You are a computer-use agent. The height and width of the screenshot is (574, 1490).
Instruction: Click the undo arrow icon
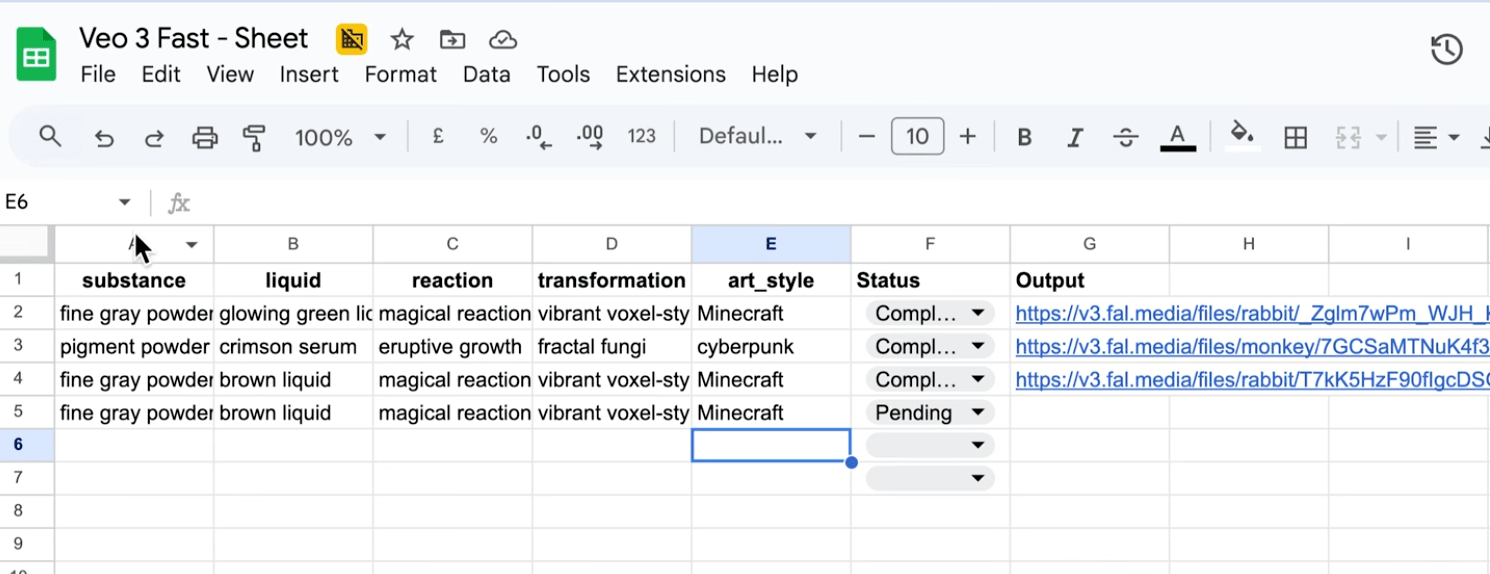tap(104, 137)
